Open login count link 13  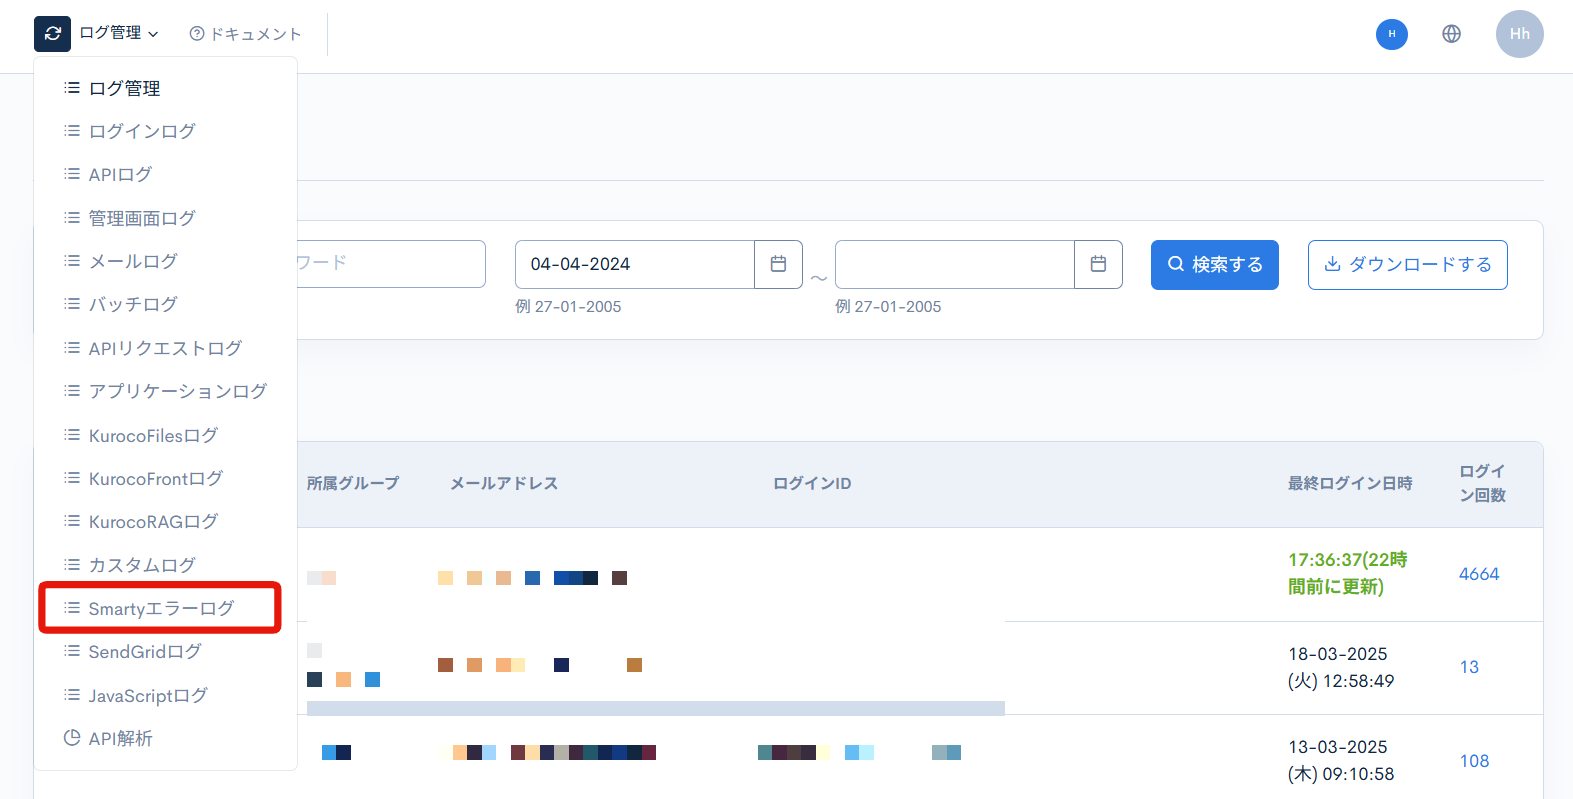[x=1469, y=667]
